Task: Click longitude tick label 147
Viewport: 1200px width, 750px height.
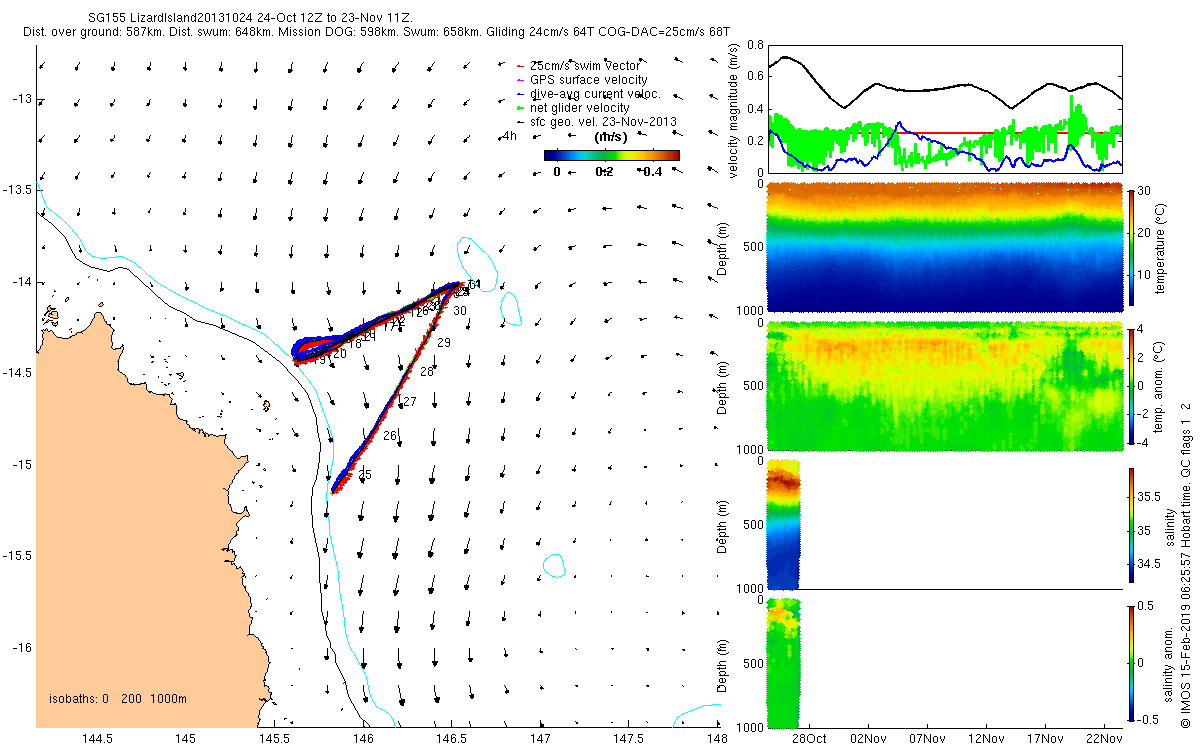Action: pyautogui.click(x=541, y=740)
